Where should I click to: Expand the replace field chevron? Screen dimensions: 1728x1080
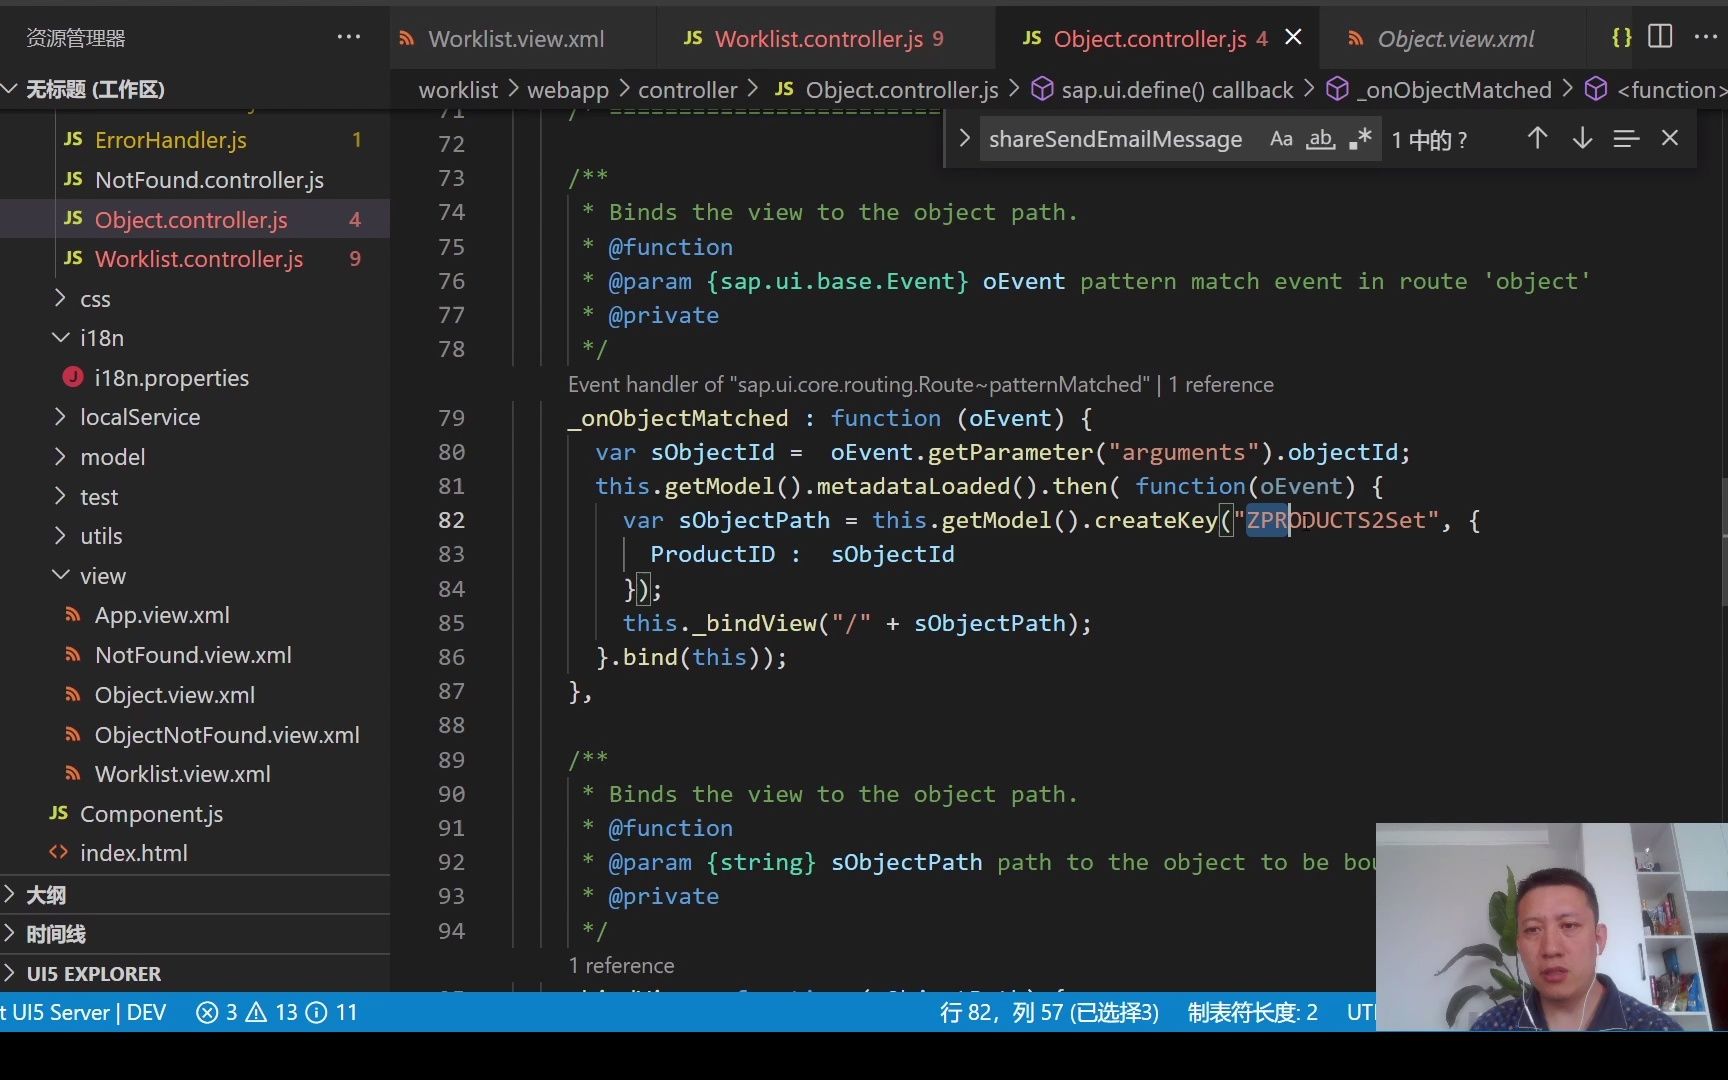pos(963,138)
